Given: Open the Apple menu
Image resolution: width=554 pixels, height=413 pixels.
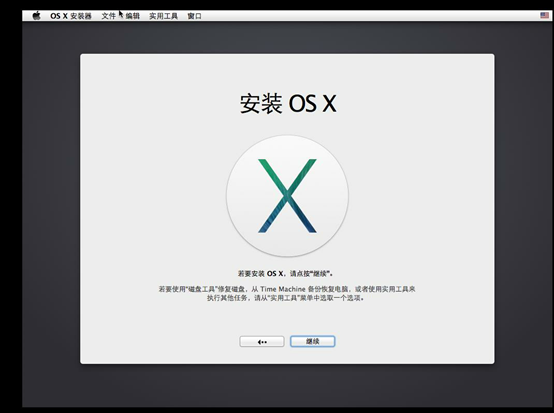Looking at the screenshot, I should click(36, 16).
